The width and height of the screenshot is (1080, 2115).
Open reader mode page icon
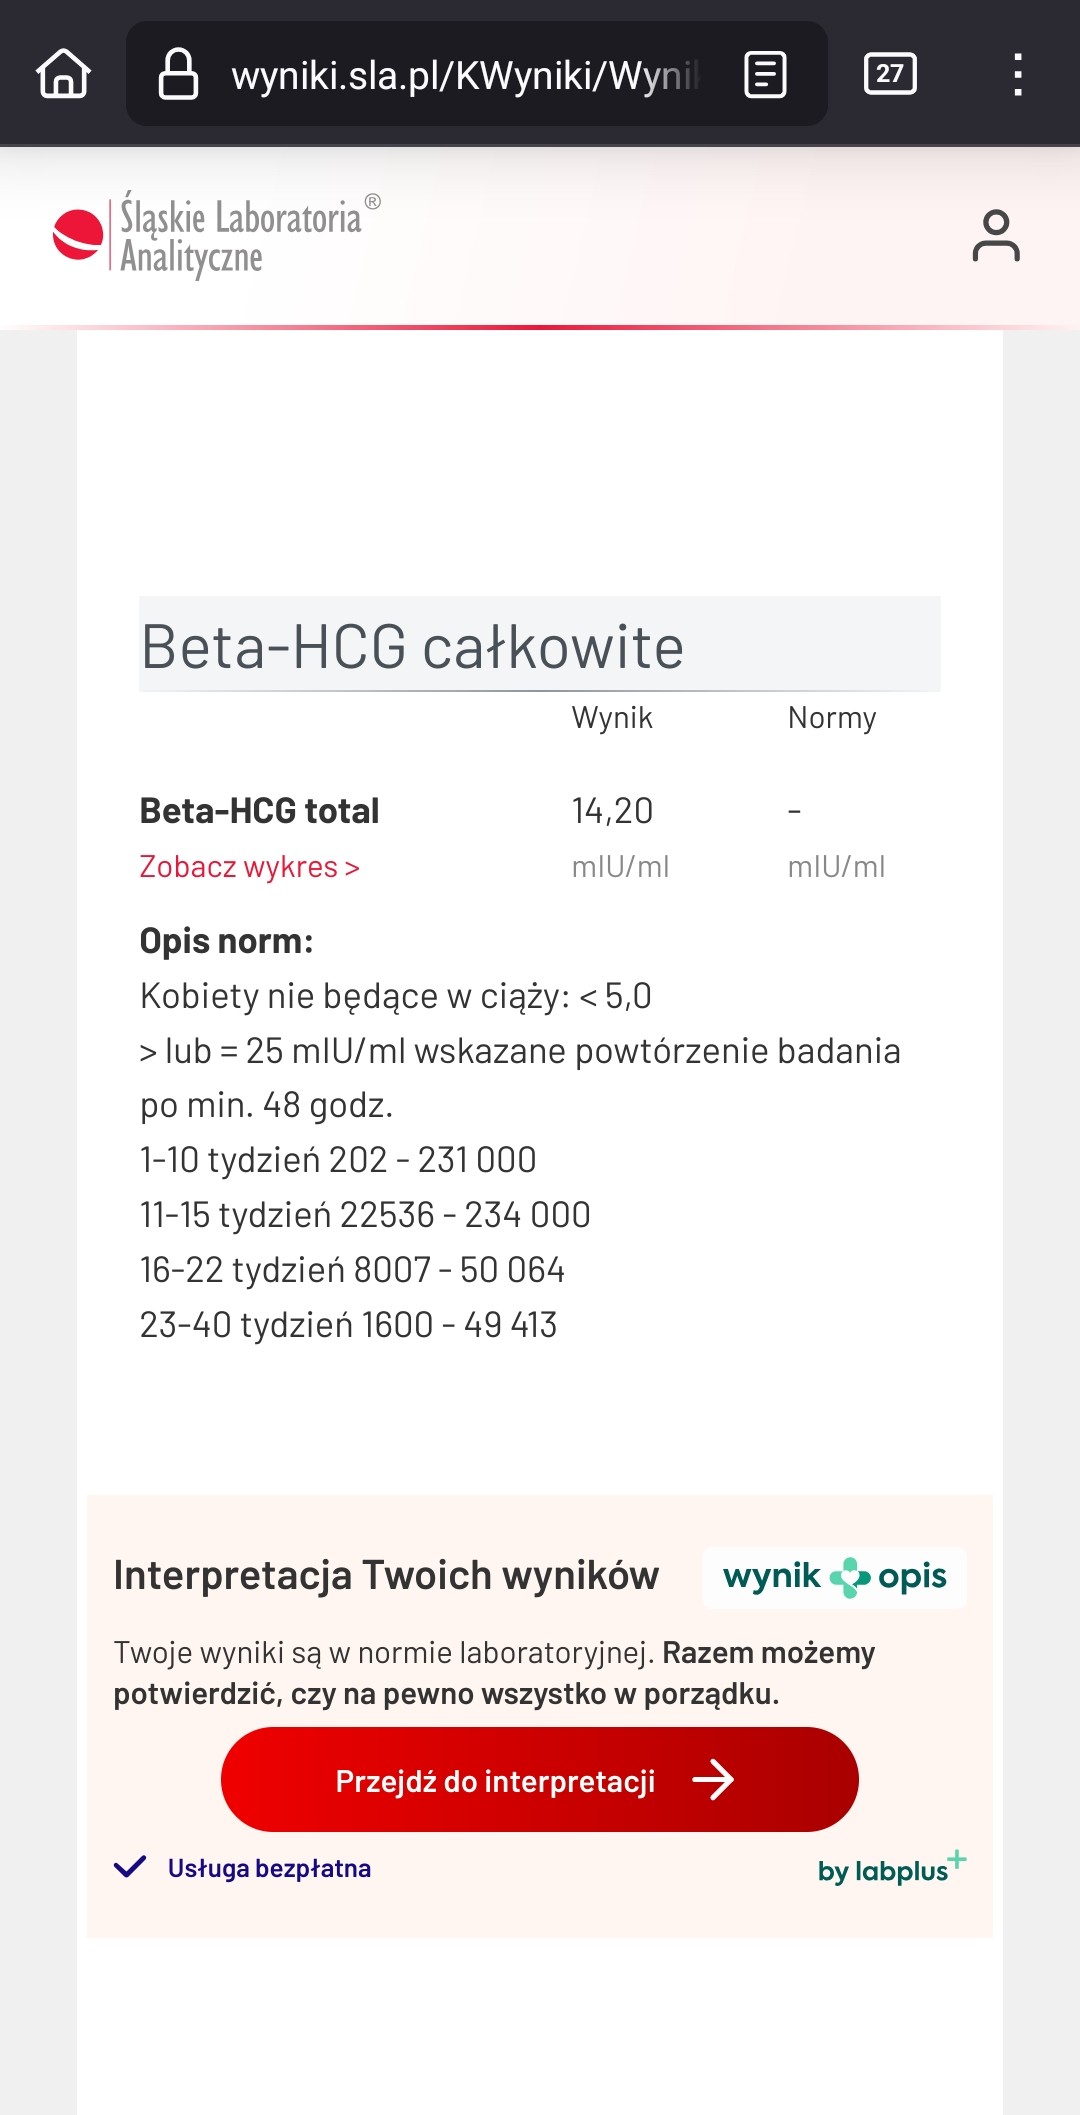click(x=766, y=75)
